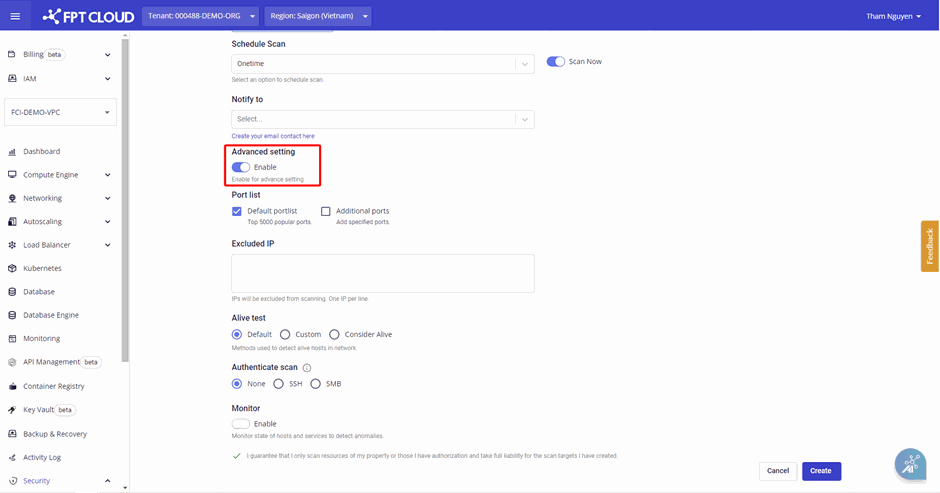Viewport: 940px width, 493px height.
Task: Toggle the Monitor Enable switch
Action: click(x=240, y=424)
